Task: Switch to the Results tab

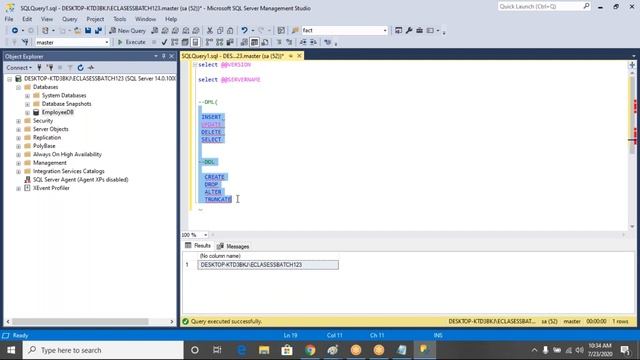Action: click(198, 246)
